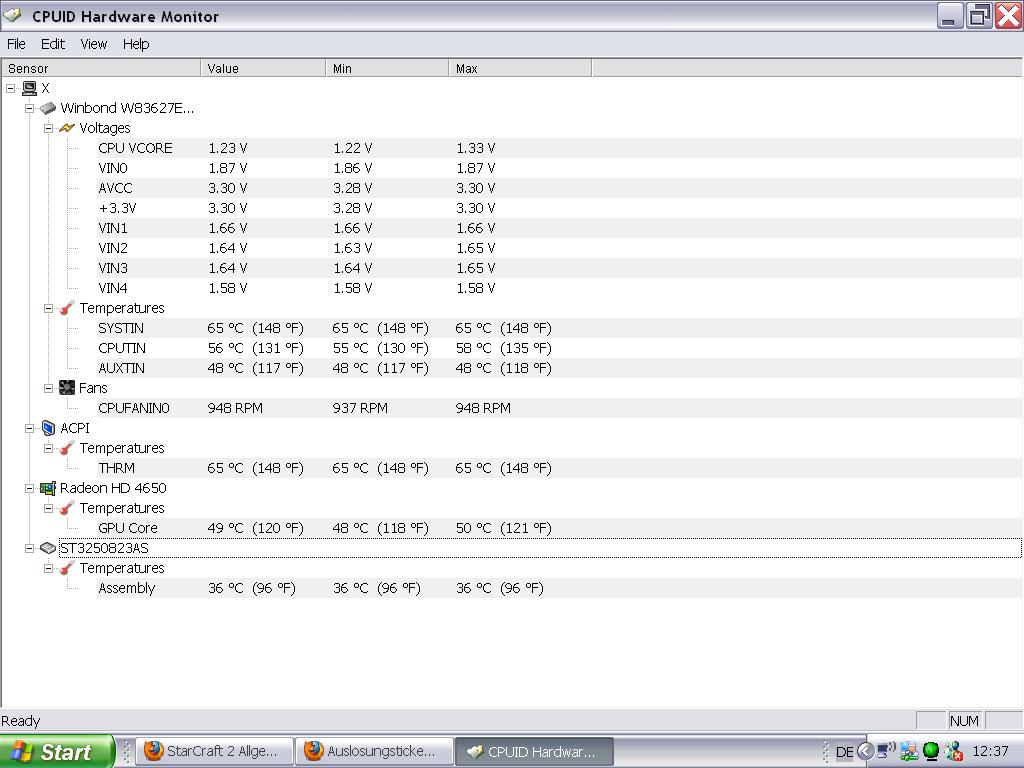Click CPU VCORE max value 1.33 V
The width and height of the screenshot is (1024, 768).
tap(475, 148)
